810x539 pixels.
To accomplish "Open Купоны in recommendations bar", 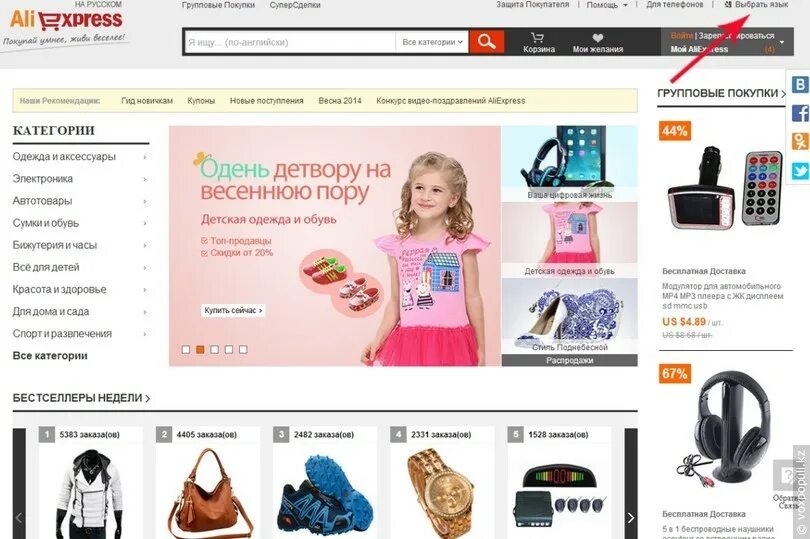I will point(201,101).
